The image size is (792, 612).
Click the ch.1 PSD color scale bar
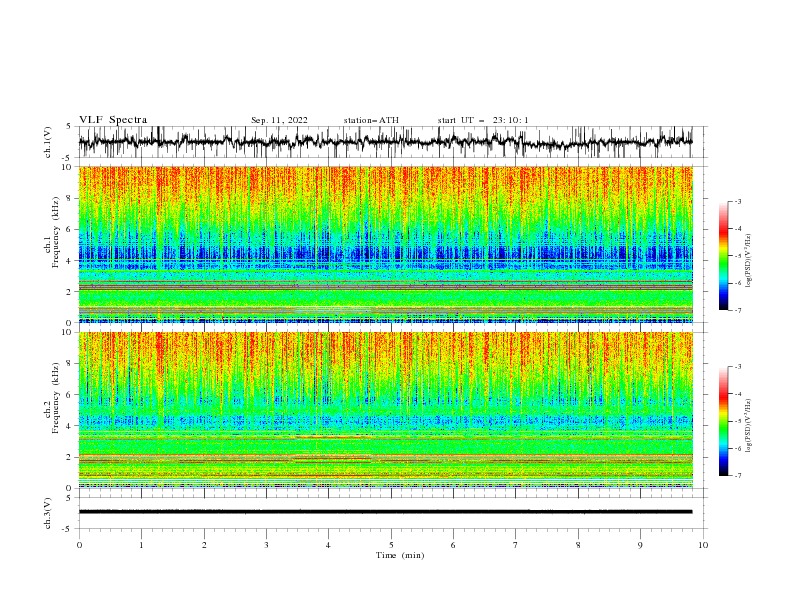pos(723,256)
